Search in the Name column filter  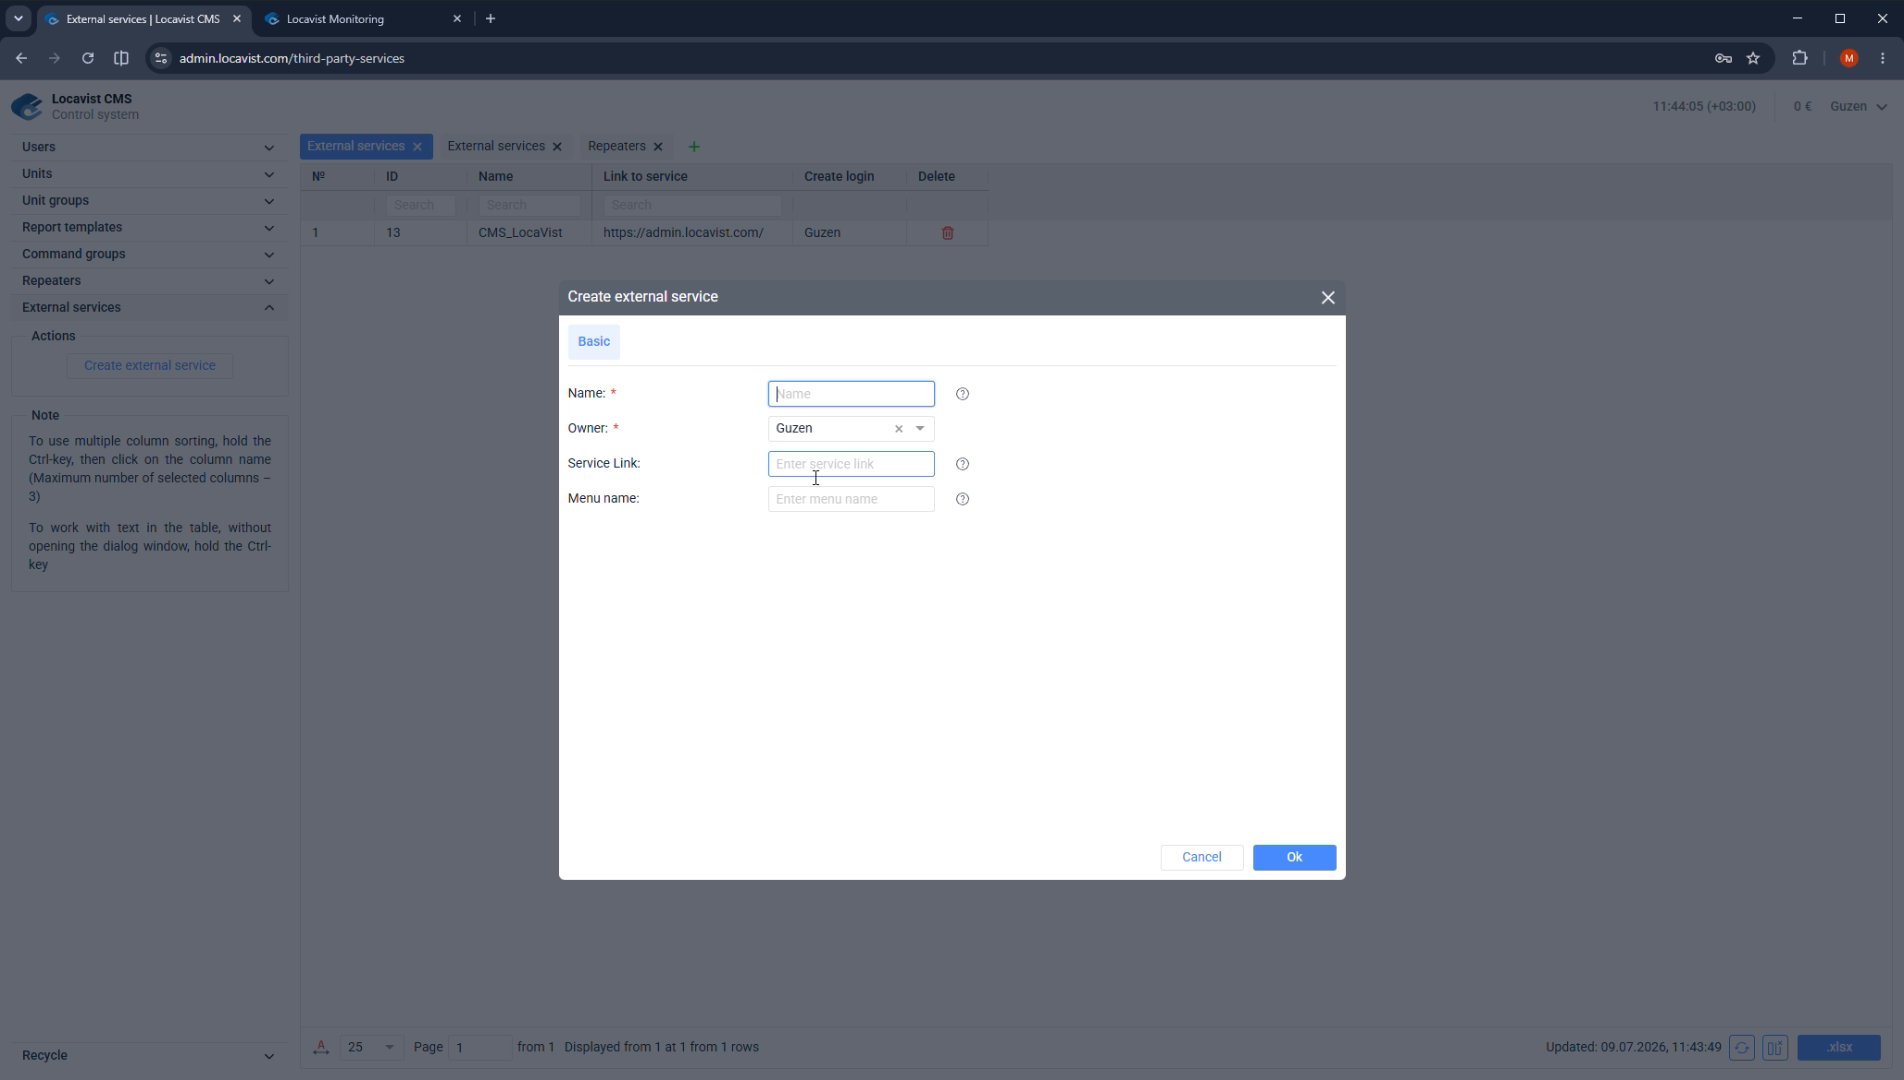pyautogui.click(x=529, y=205)
